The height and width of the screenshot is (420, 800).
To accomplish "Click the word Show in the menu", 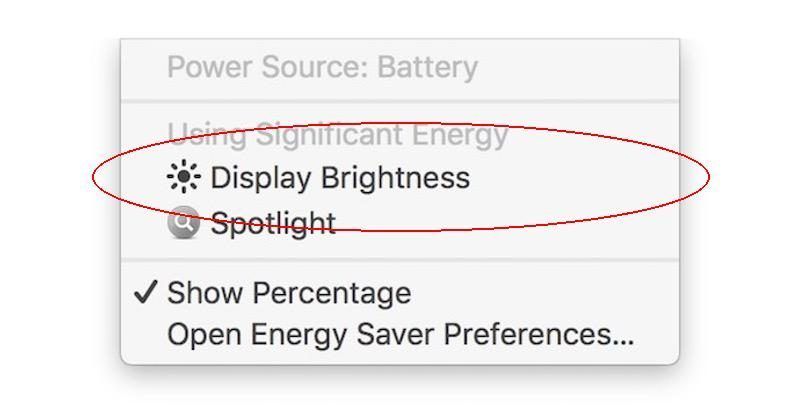I will 205,293.
